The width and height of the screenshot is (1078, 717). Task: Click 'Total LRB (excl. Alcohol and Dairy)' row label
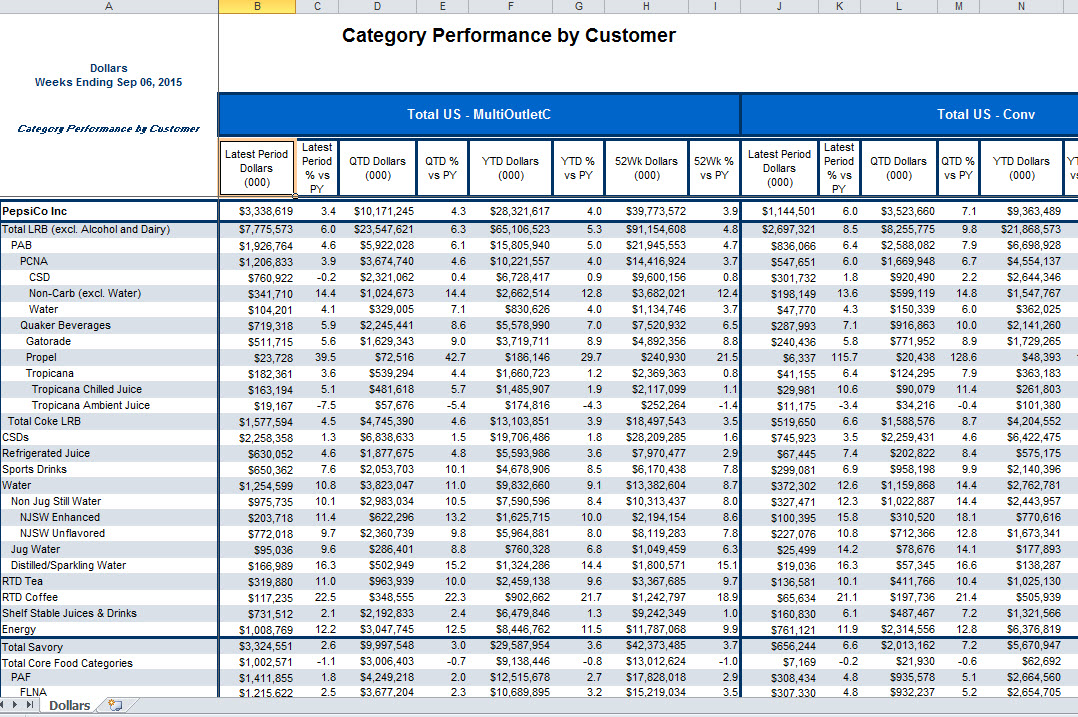click(x=86, y=230)
